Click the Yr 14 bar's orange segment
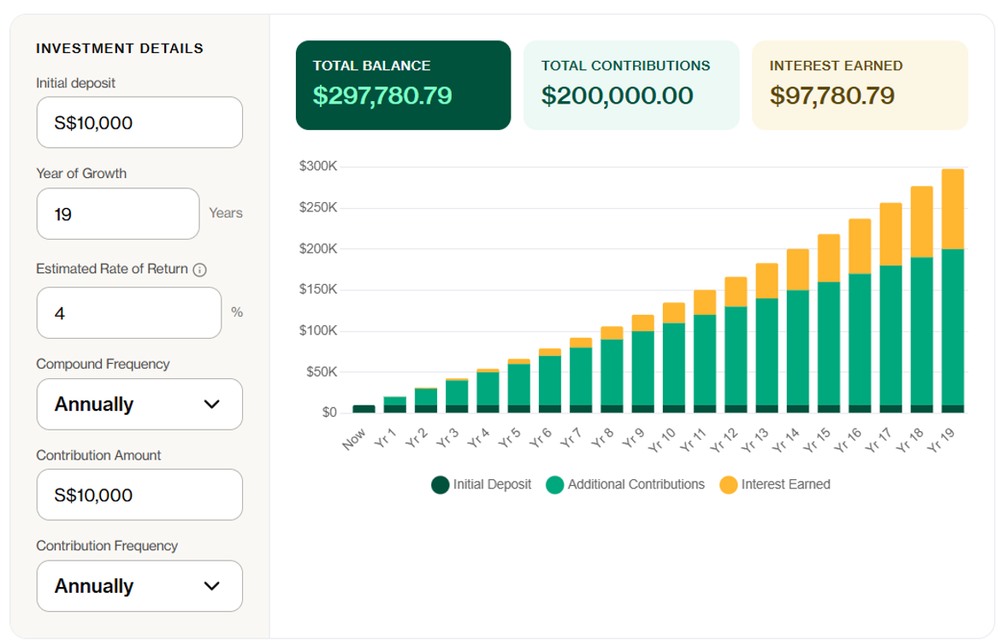 (798, 270)
